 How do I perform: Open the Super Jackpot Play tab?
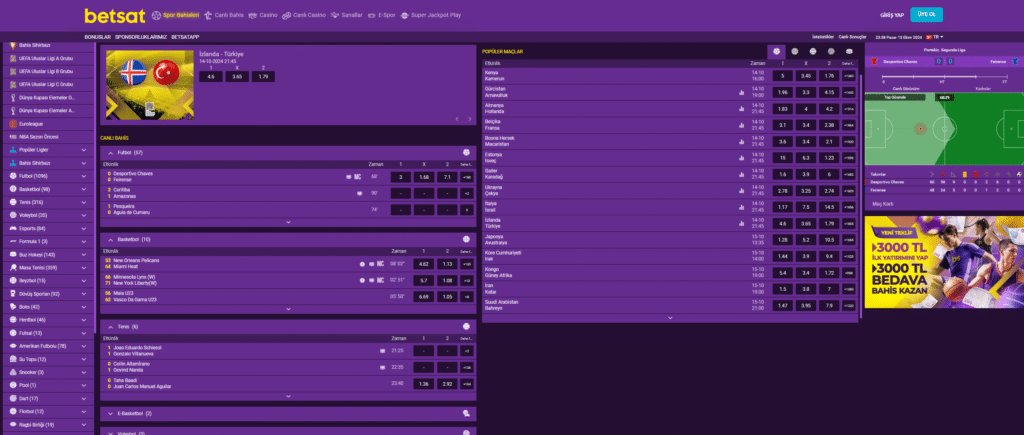(x=430, y=15)
